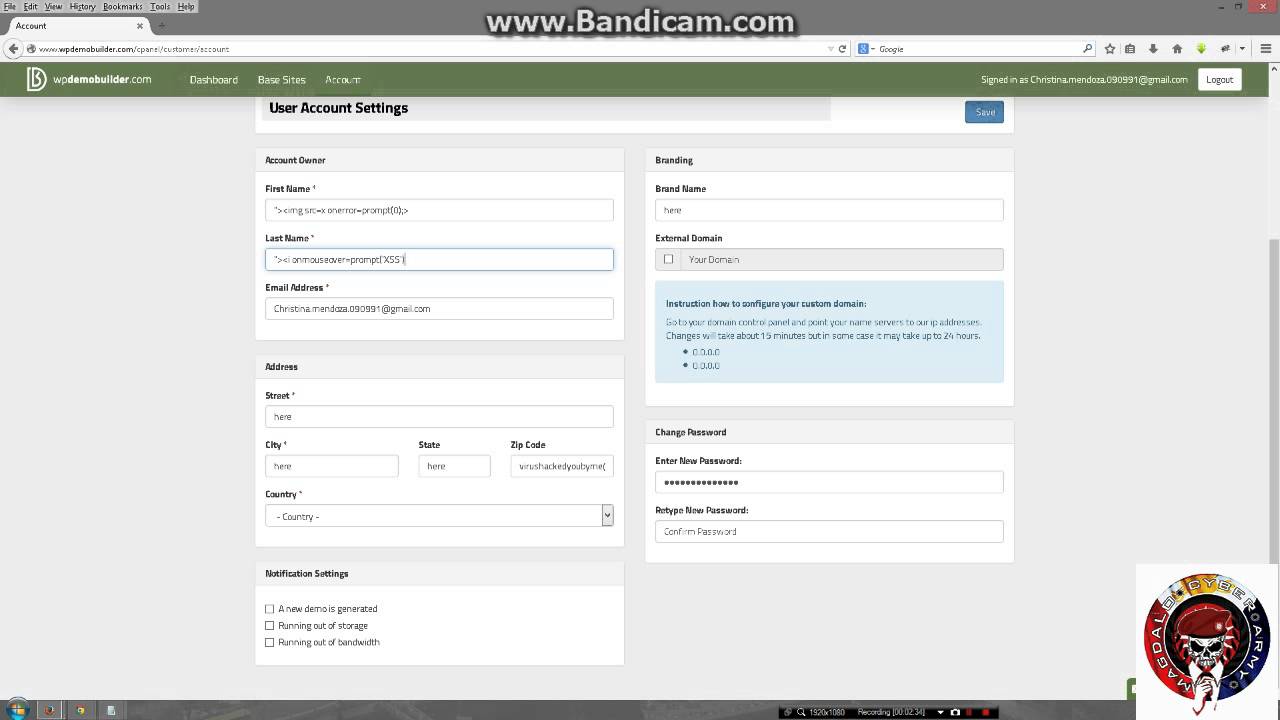
Task: Check 'Running out of storage' notification
Action: click(269, 625)
